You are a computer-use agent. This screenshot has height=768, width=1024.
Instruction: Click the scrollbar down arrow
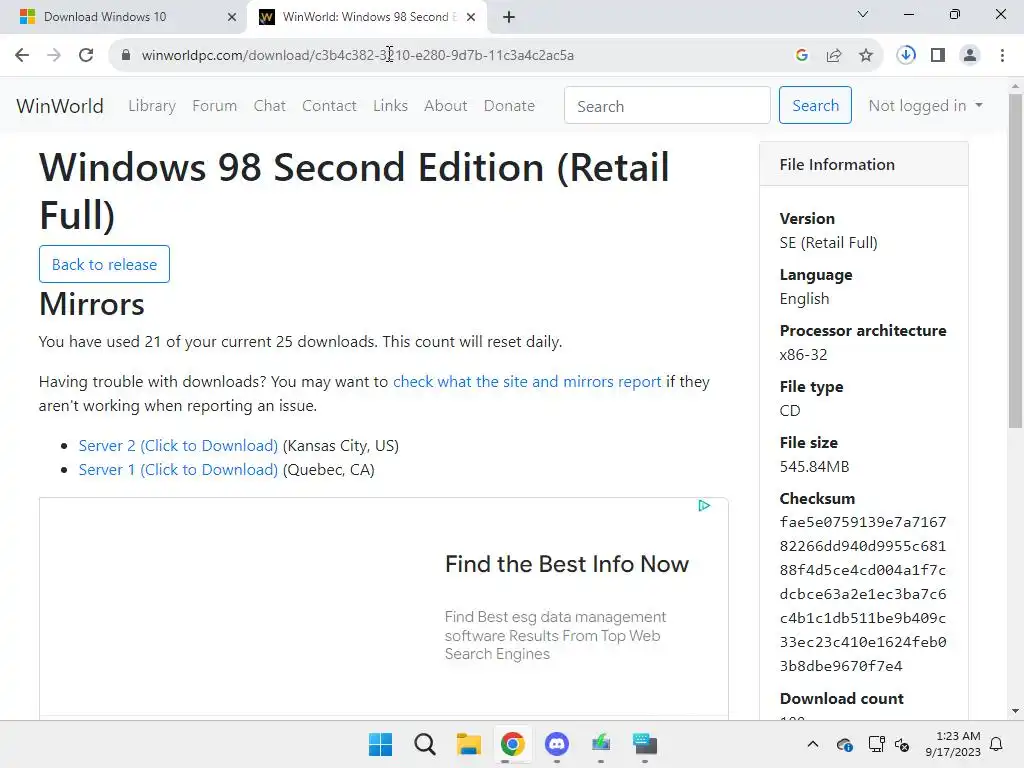1015,711
